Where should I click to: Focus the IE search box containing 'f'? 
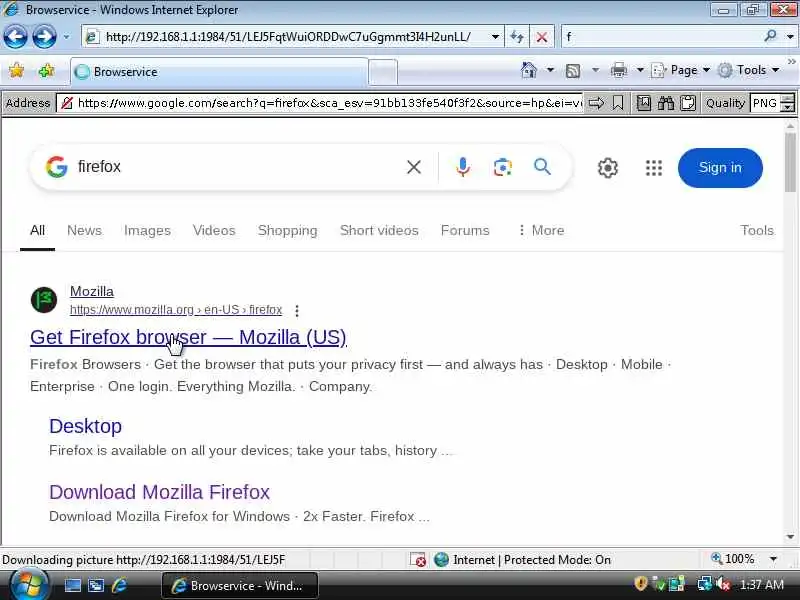tap(661, 37)
